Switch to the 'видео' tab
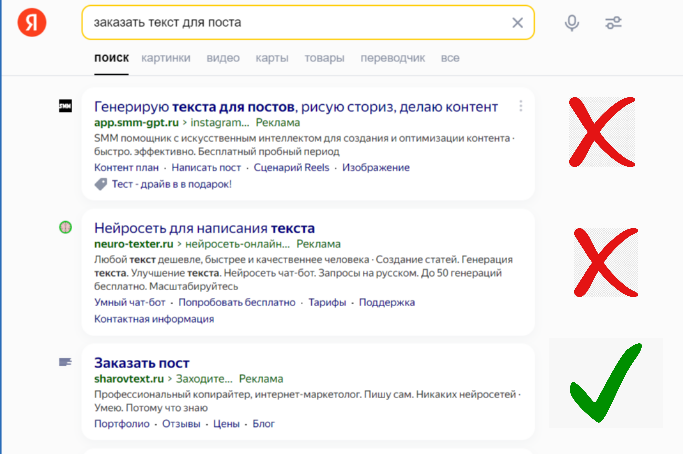Screen dimensions: 683x454 (223, 58)
